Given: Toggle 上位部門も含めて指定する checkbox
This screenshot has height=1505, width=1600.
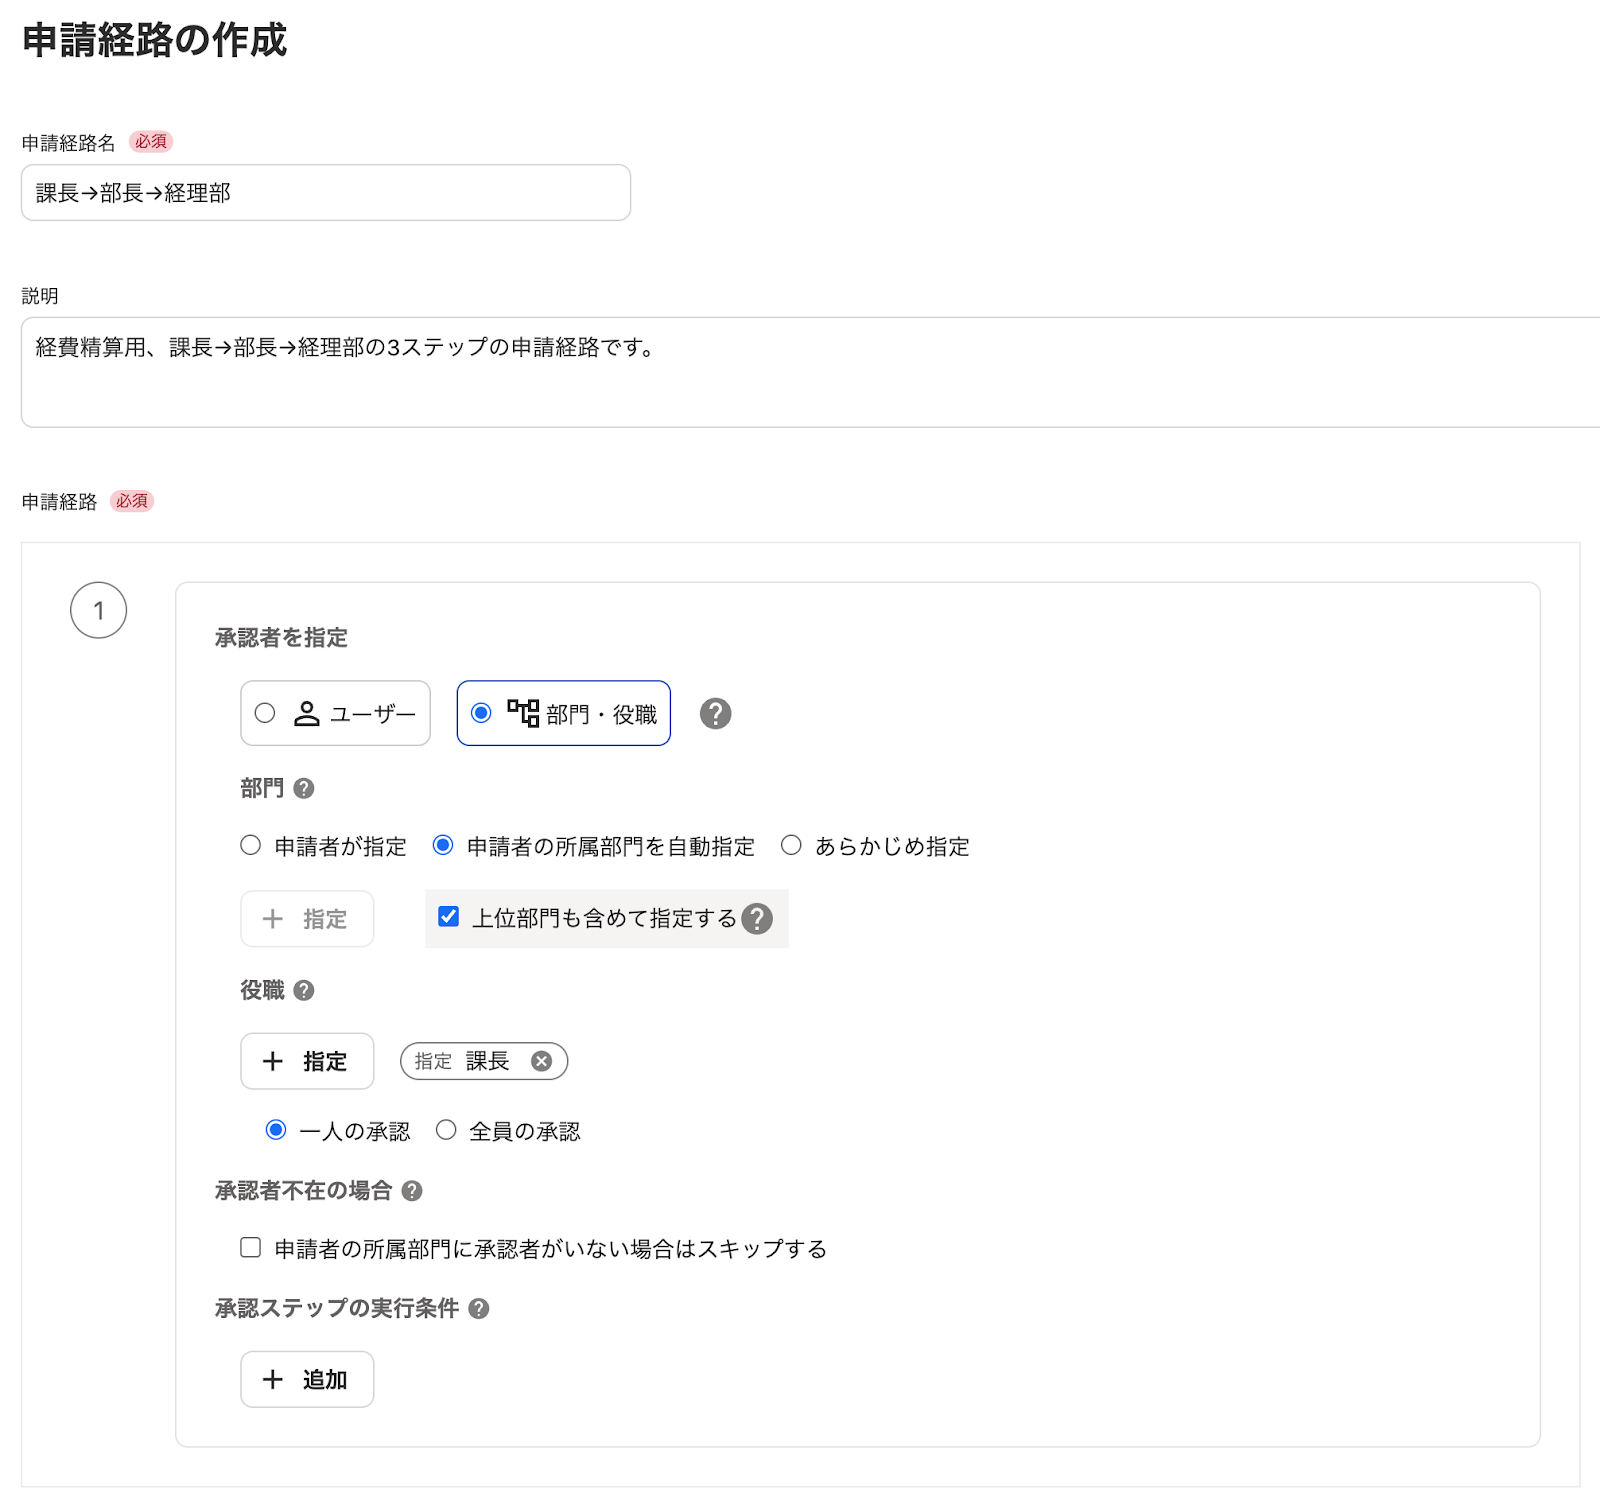Looking at the screenshot, I should pos(449,916).
